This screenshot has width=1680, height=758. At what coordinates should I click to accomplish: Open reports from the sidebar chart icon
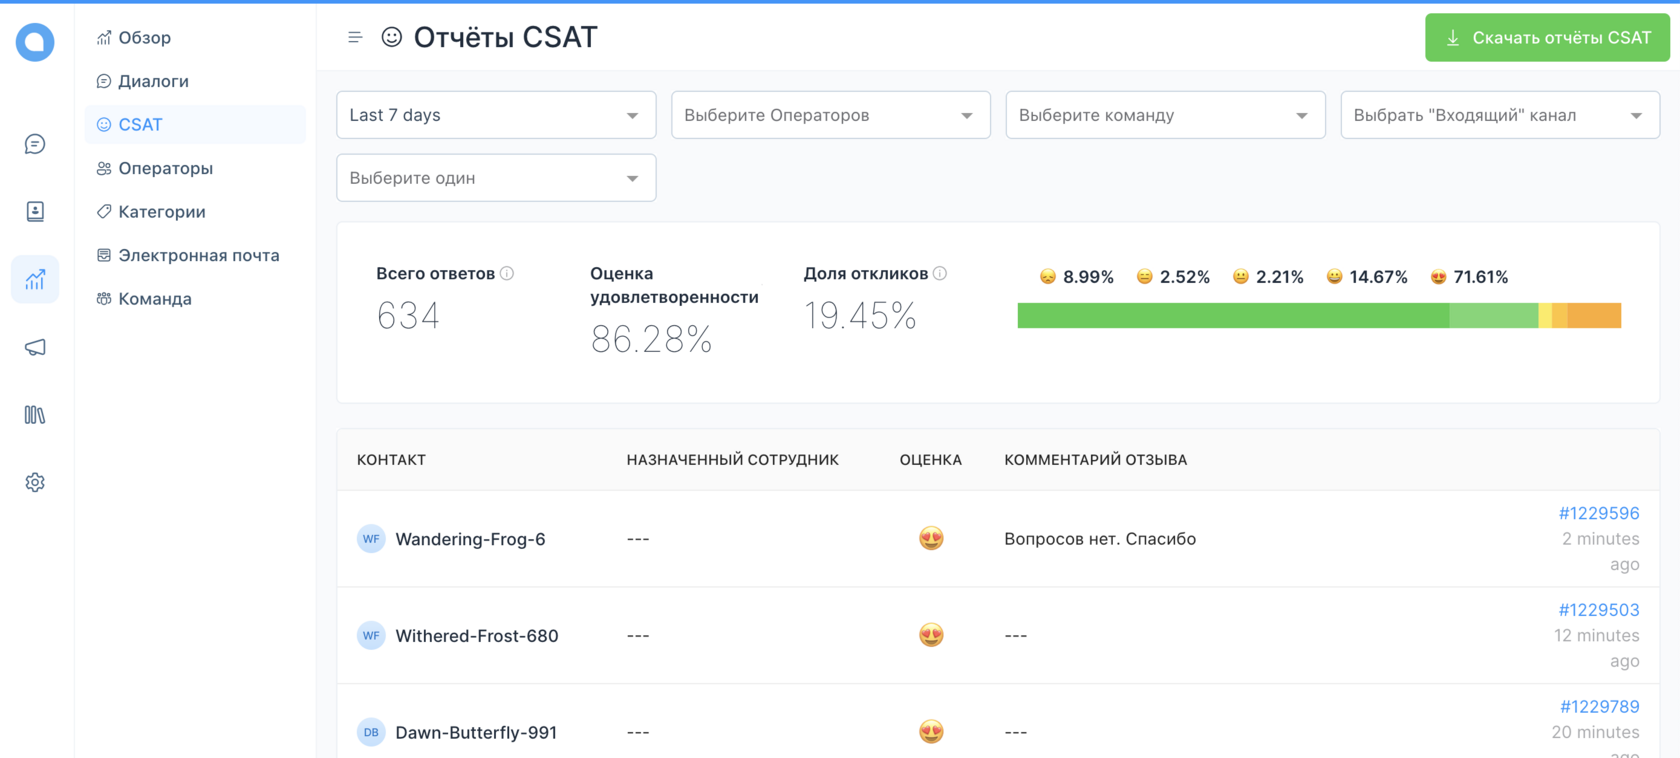click(x=35, y=279)
